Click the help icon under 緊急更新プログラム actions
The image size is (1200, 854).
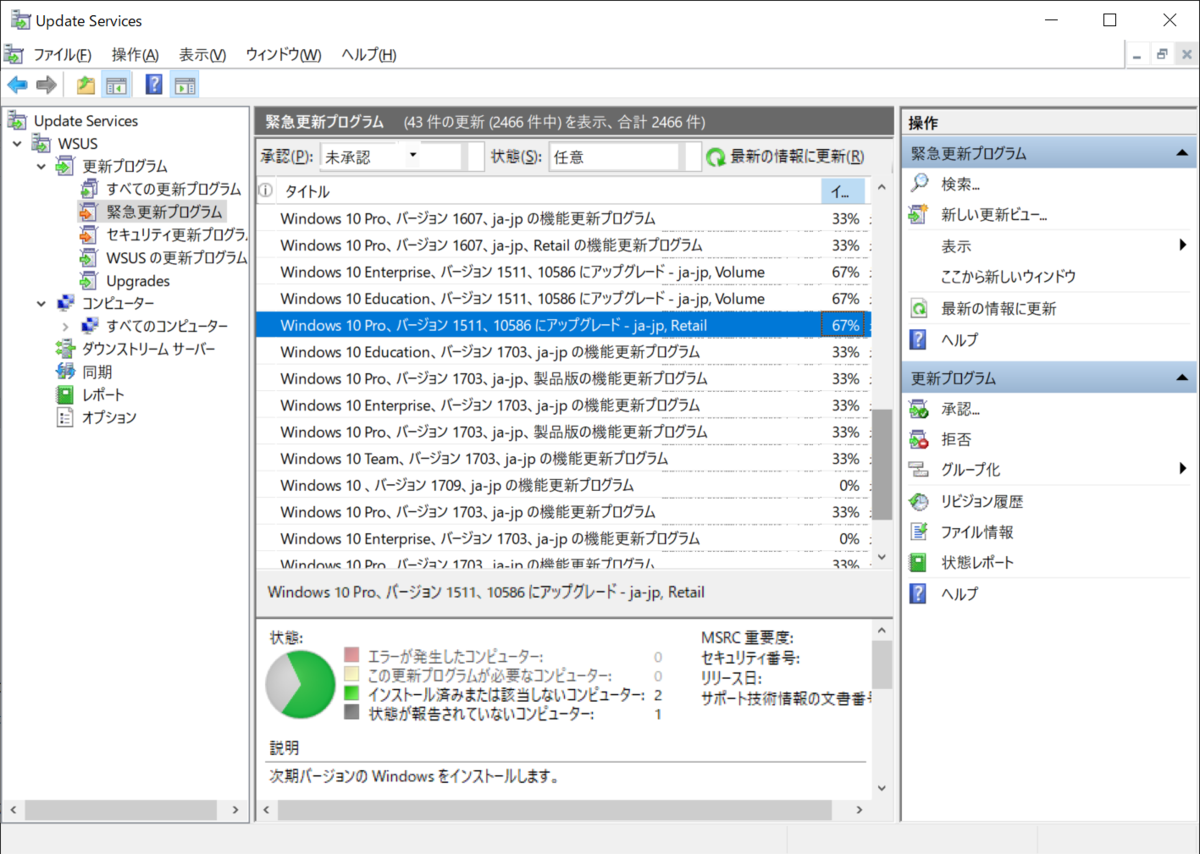[918, 340]
